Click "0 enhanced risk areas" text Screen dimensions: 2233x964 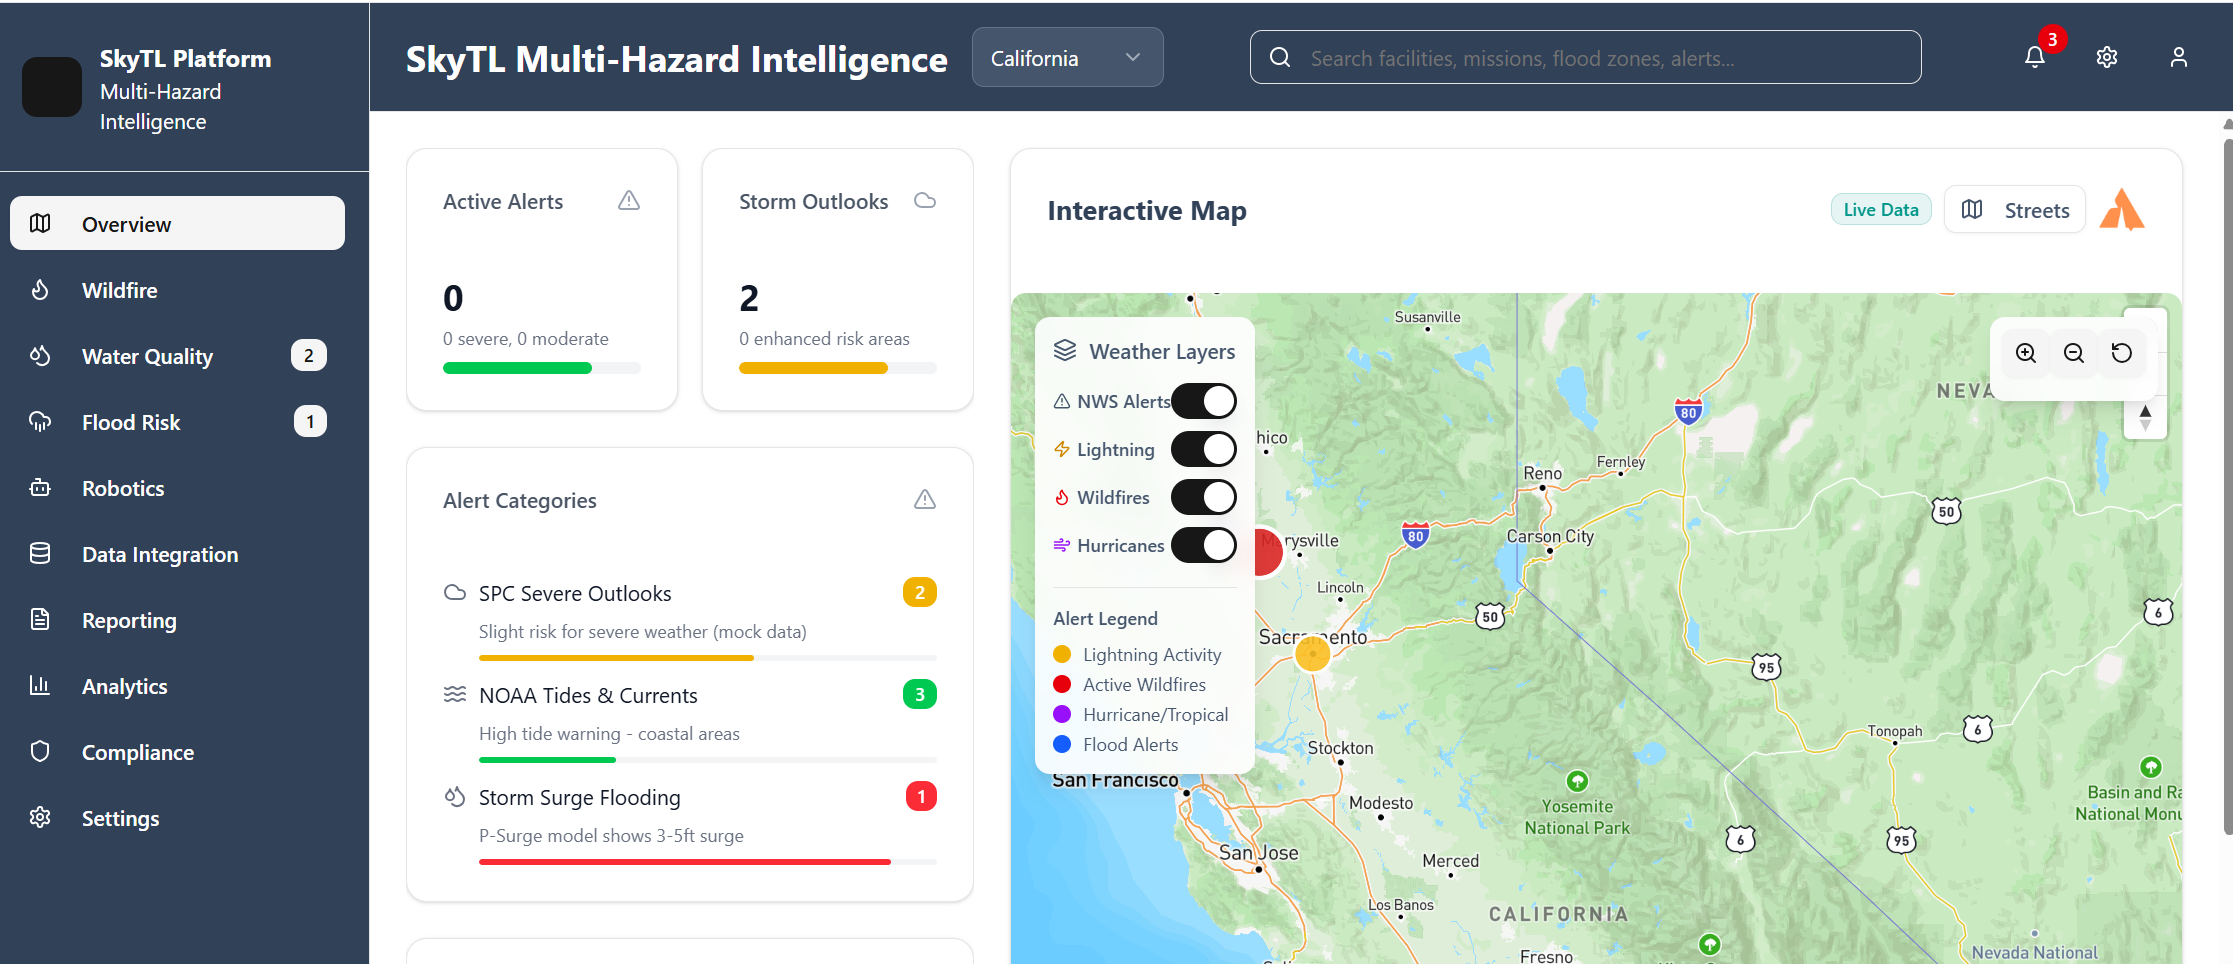click(824, 339)
